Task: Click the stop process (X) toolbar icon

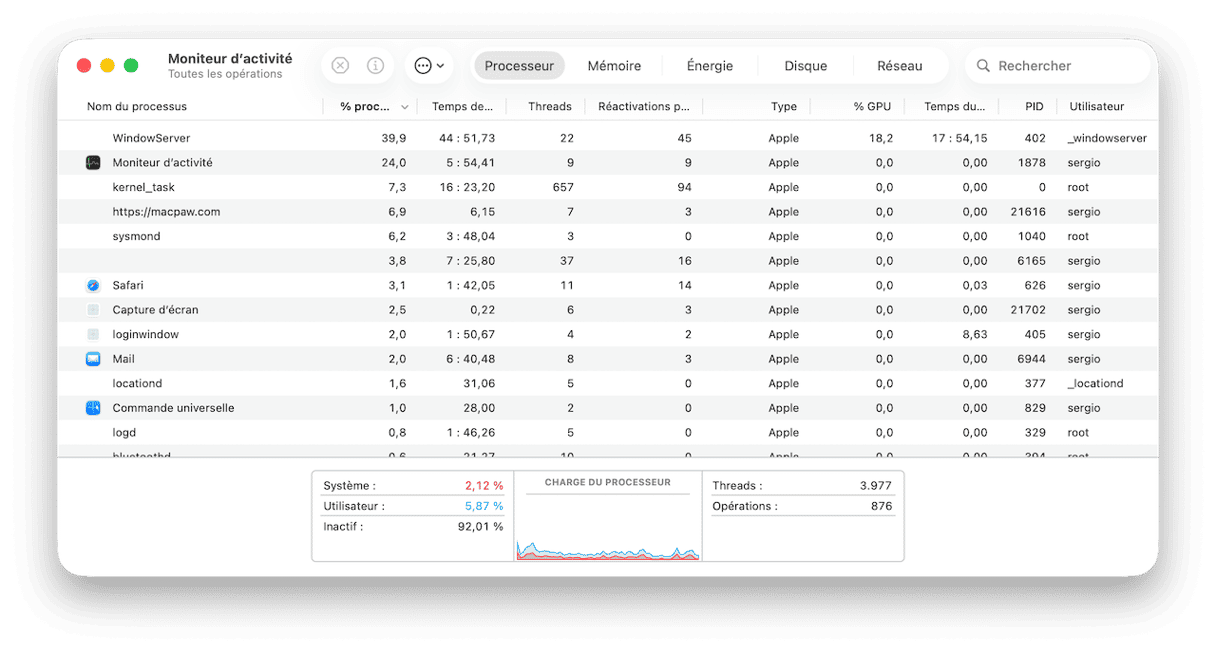Action: [340, 65]
